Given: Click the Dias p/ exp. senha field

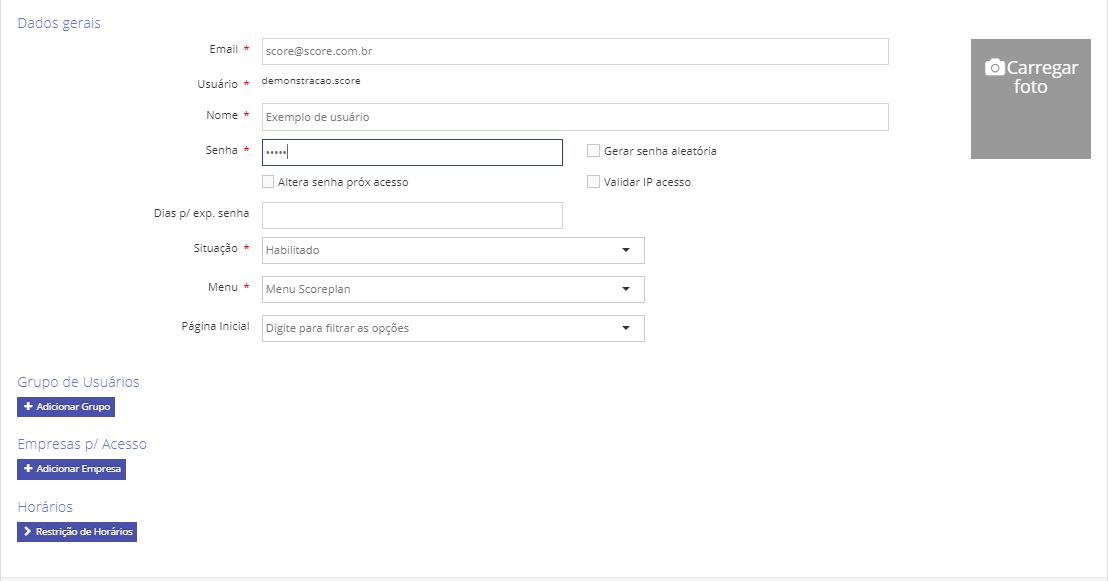Looking at the screenshot, I should coord(412,215).
